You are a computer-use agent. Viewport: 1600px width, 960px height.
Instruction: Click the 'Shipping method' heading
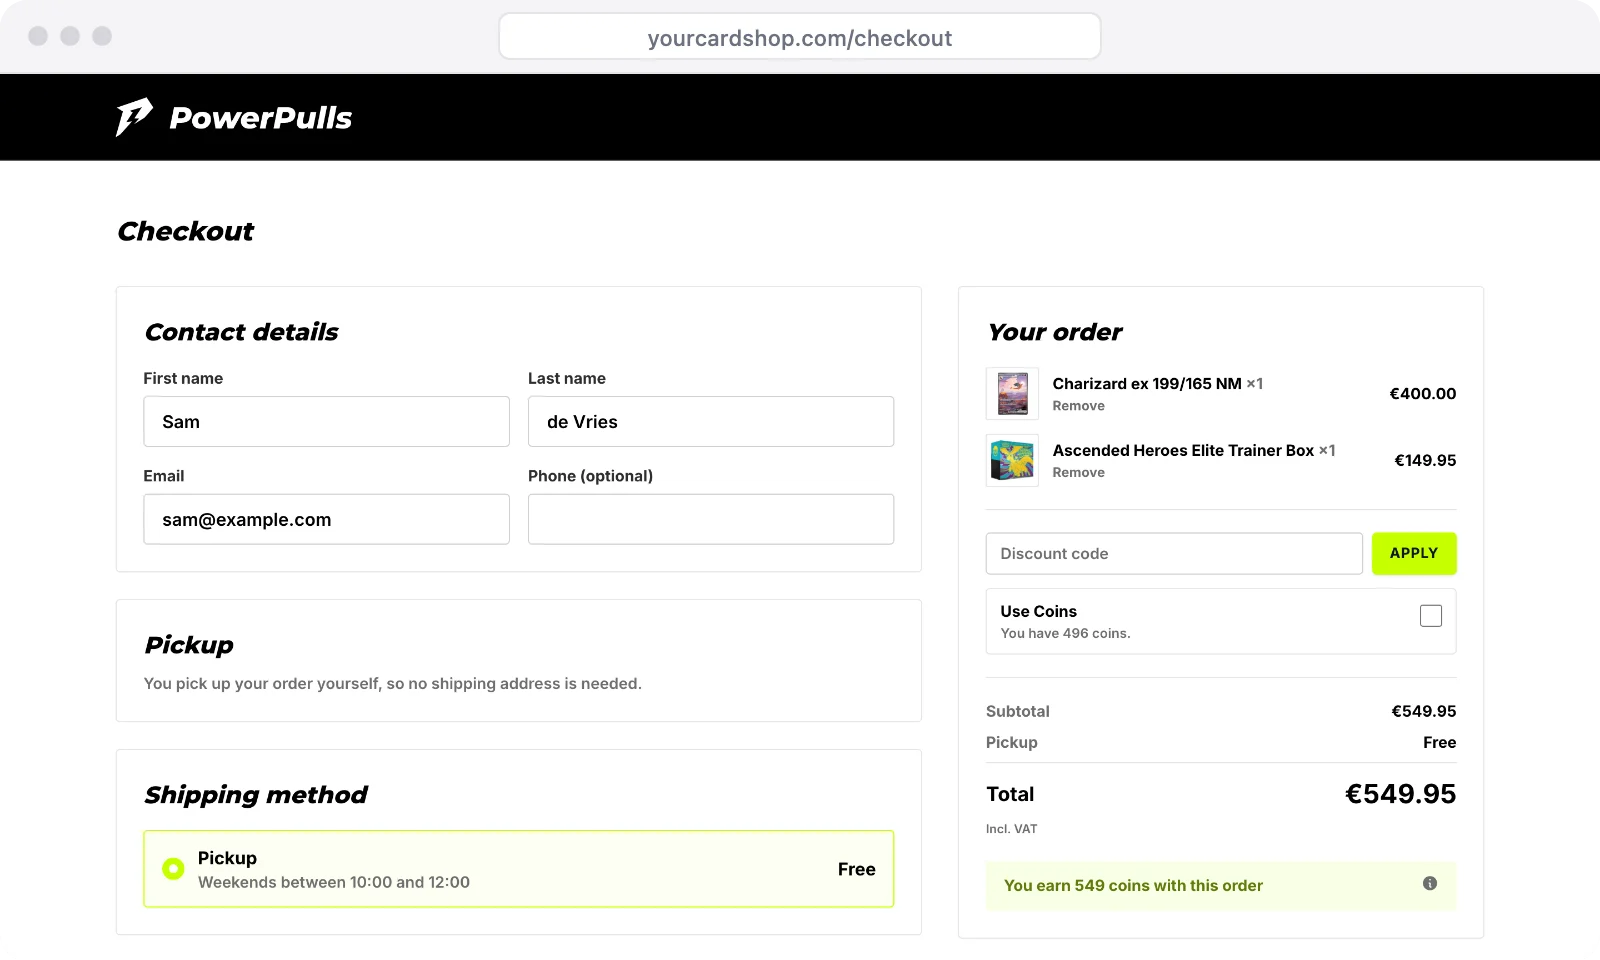(256, 795)
